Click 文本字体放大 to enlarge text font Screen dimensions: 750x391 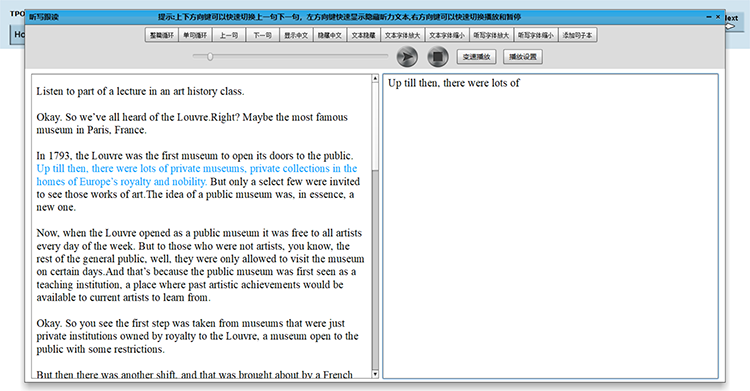pos(402,35)
